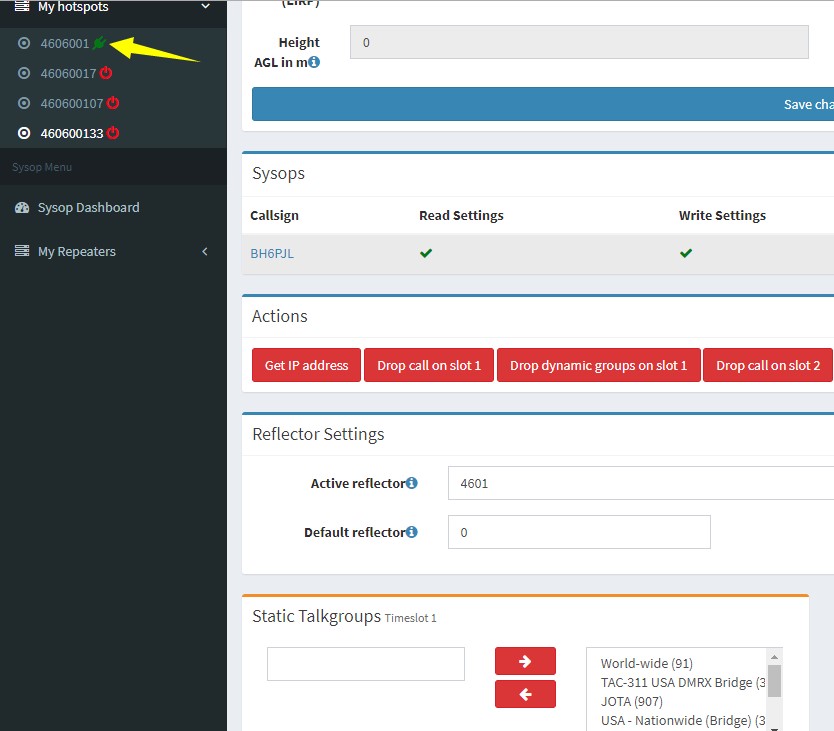Click the red power icon beside 460600133

(x=113, y=133)
